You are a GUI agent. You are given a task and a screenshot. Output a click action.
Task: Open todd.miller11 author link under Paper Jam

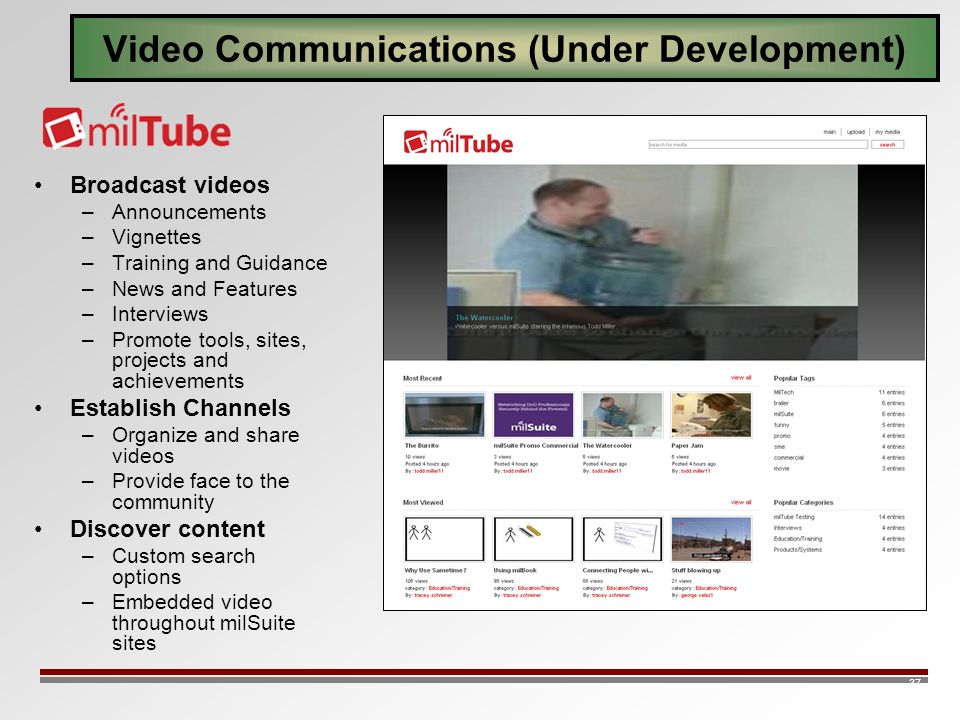(696, 471)
